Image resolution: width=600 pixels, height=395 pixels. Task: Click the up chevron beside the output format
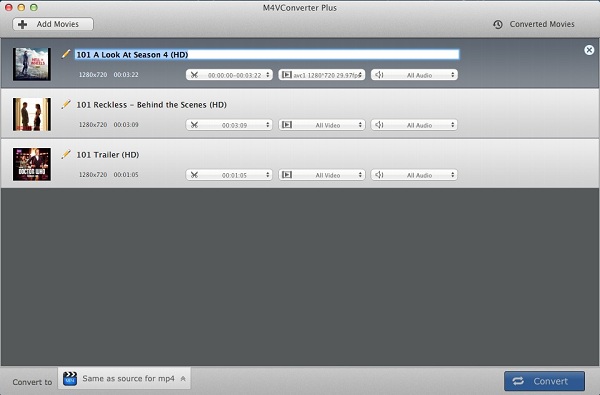point(183,379)
